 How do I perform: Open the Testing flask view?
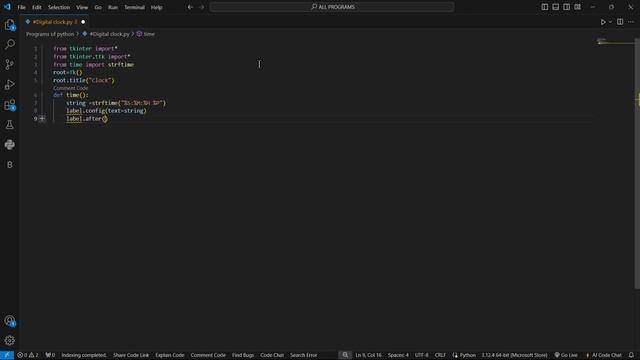10,124
